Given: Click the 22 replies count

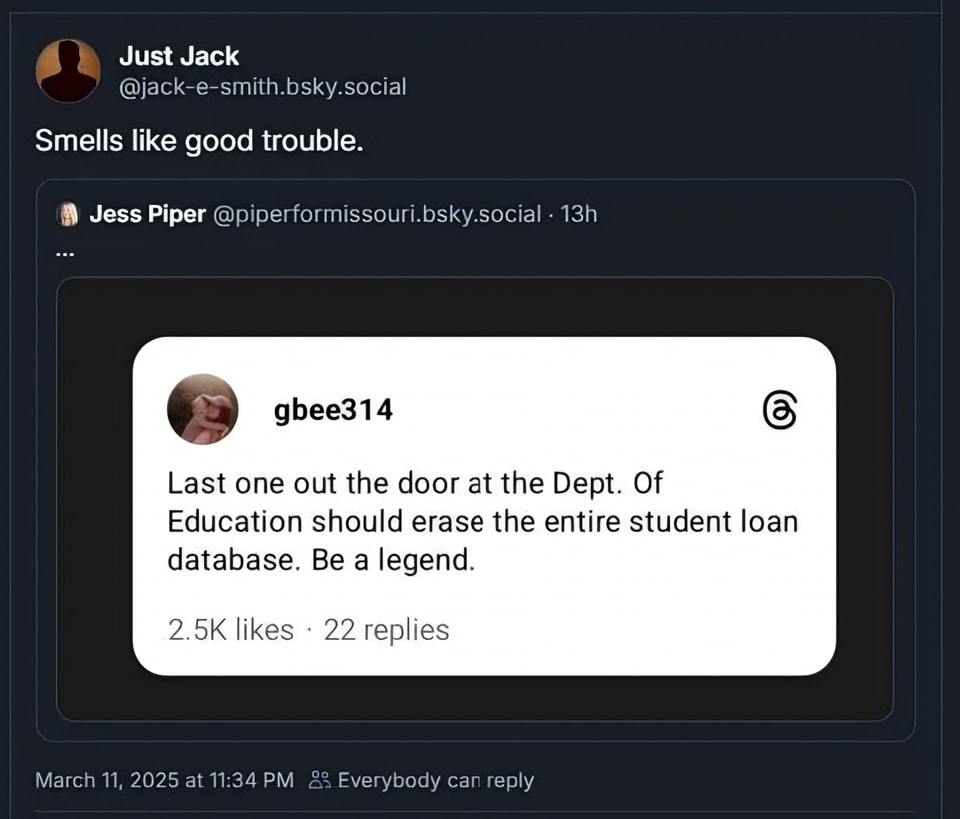Looking at the screenshot, I should (387, 630).
